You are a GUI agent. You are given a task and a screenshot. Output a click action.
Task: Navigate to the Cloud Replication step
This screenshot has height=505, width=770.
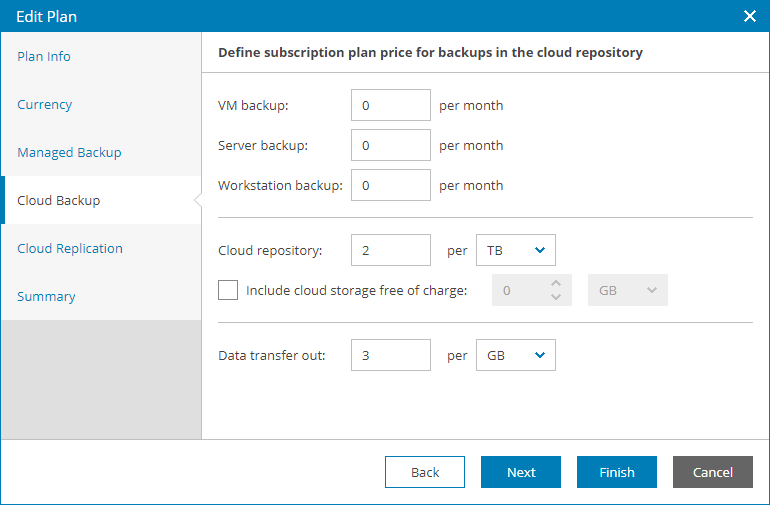point(70,248)
